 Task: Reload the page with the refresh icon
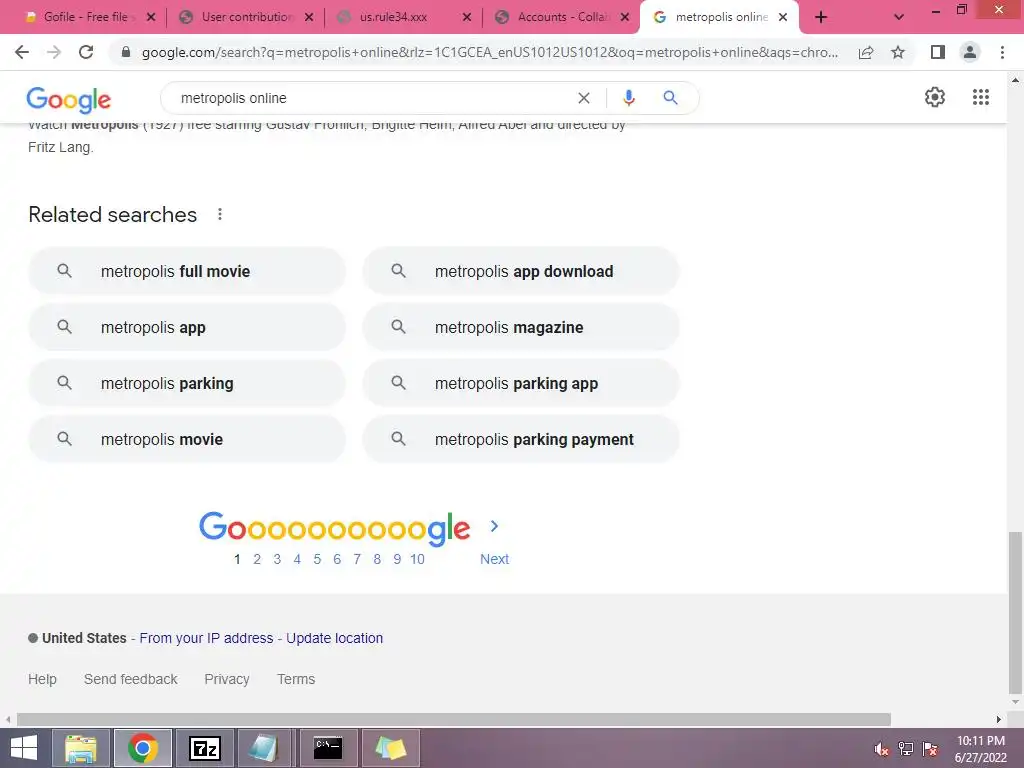point(86,52)
